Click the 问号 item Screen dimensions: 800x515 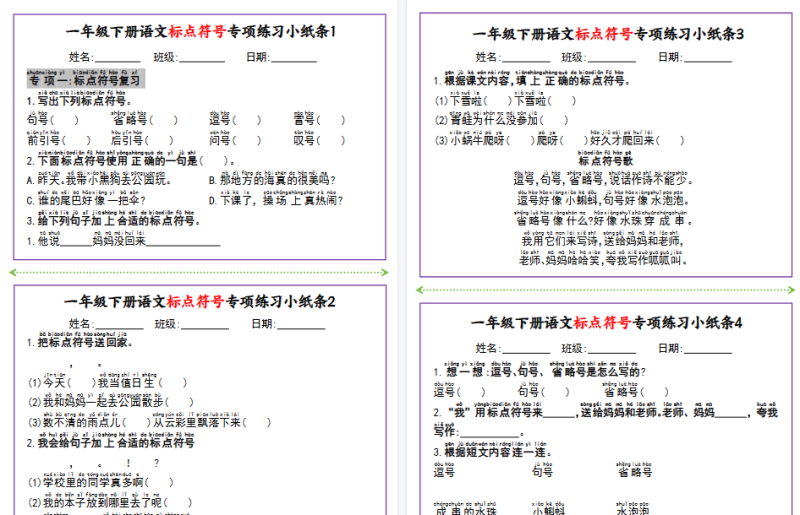click(236, 139)
